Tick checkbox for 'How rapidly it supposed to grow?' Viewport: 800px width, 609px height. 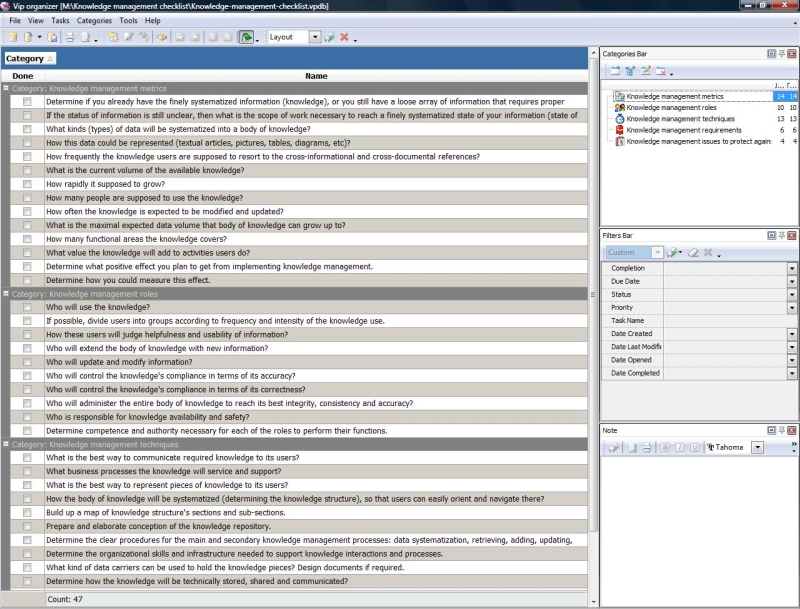click(28, 184)
